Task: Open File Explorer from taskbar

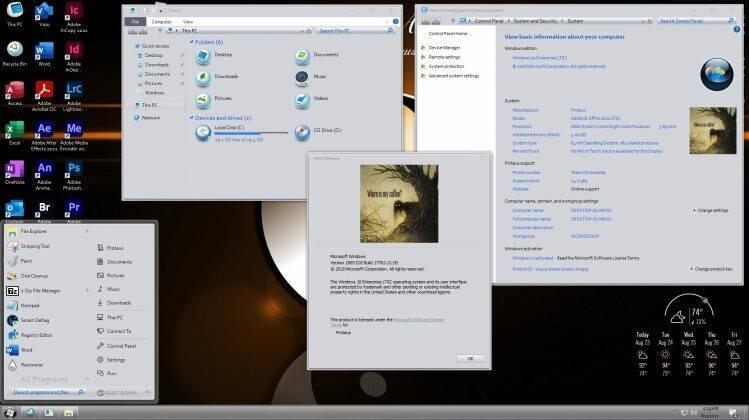Action: [68, 412]
